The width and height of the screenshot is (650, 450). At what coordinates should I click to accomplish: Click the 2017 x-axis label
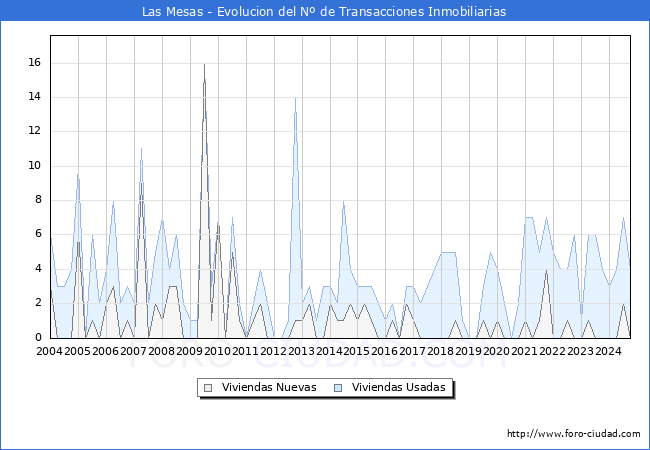pyautogui.click(x=412, y=351)
